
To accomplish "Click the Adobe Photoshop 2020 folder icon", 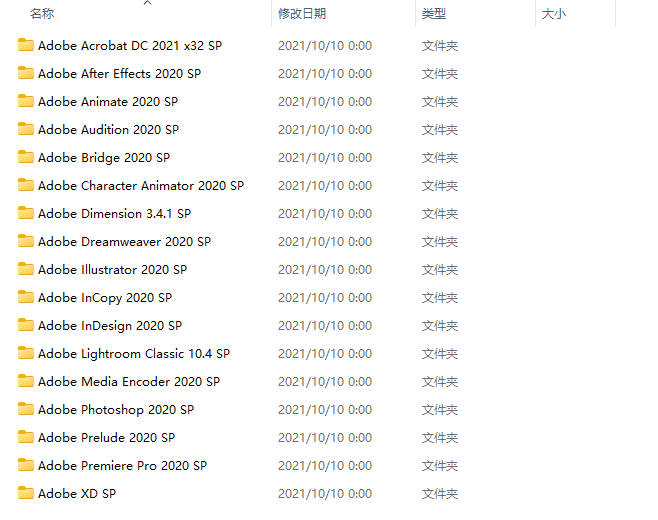I will click(x=26, y=409).
